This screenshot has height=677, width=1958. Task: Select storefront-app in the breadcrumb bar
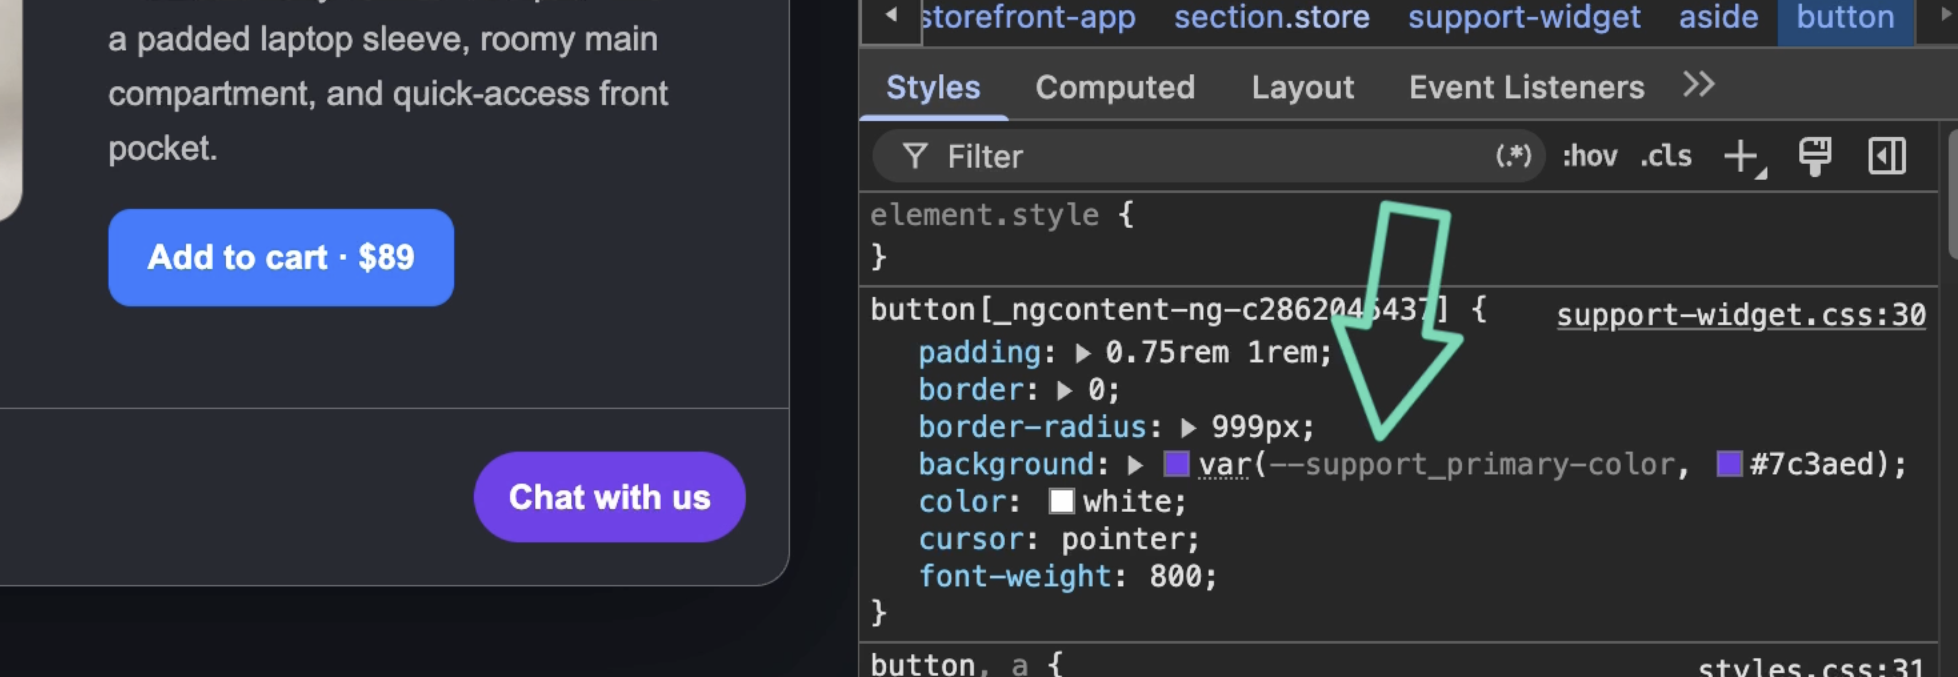pos(1028,17)
